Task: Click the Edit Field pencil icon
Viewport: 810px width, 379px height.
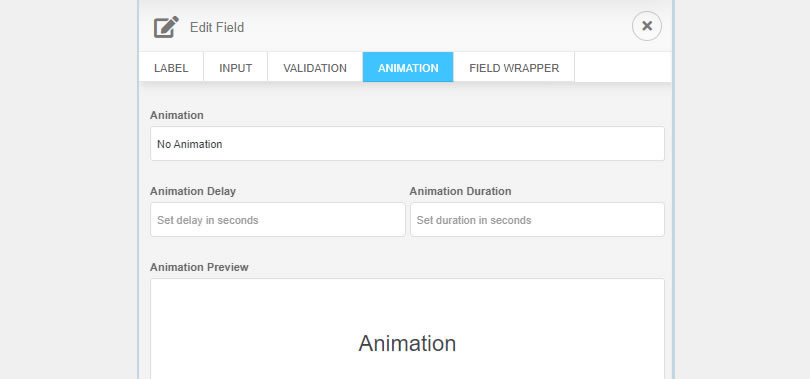Action: (166, 27)
